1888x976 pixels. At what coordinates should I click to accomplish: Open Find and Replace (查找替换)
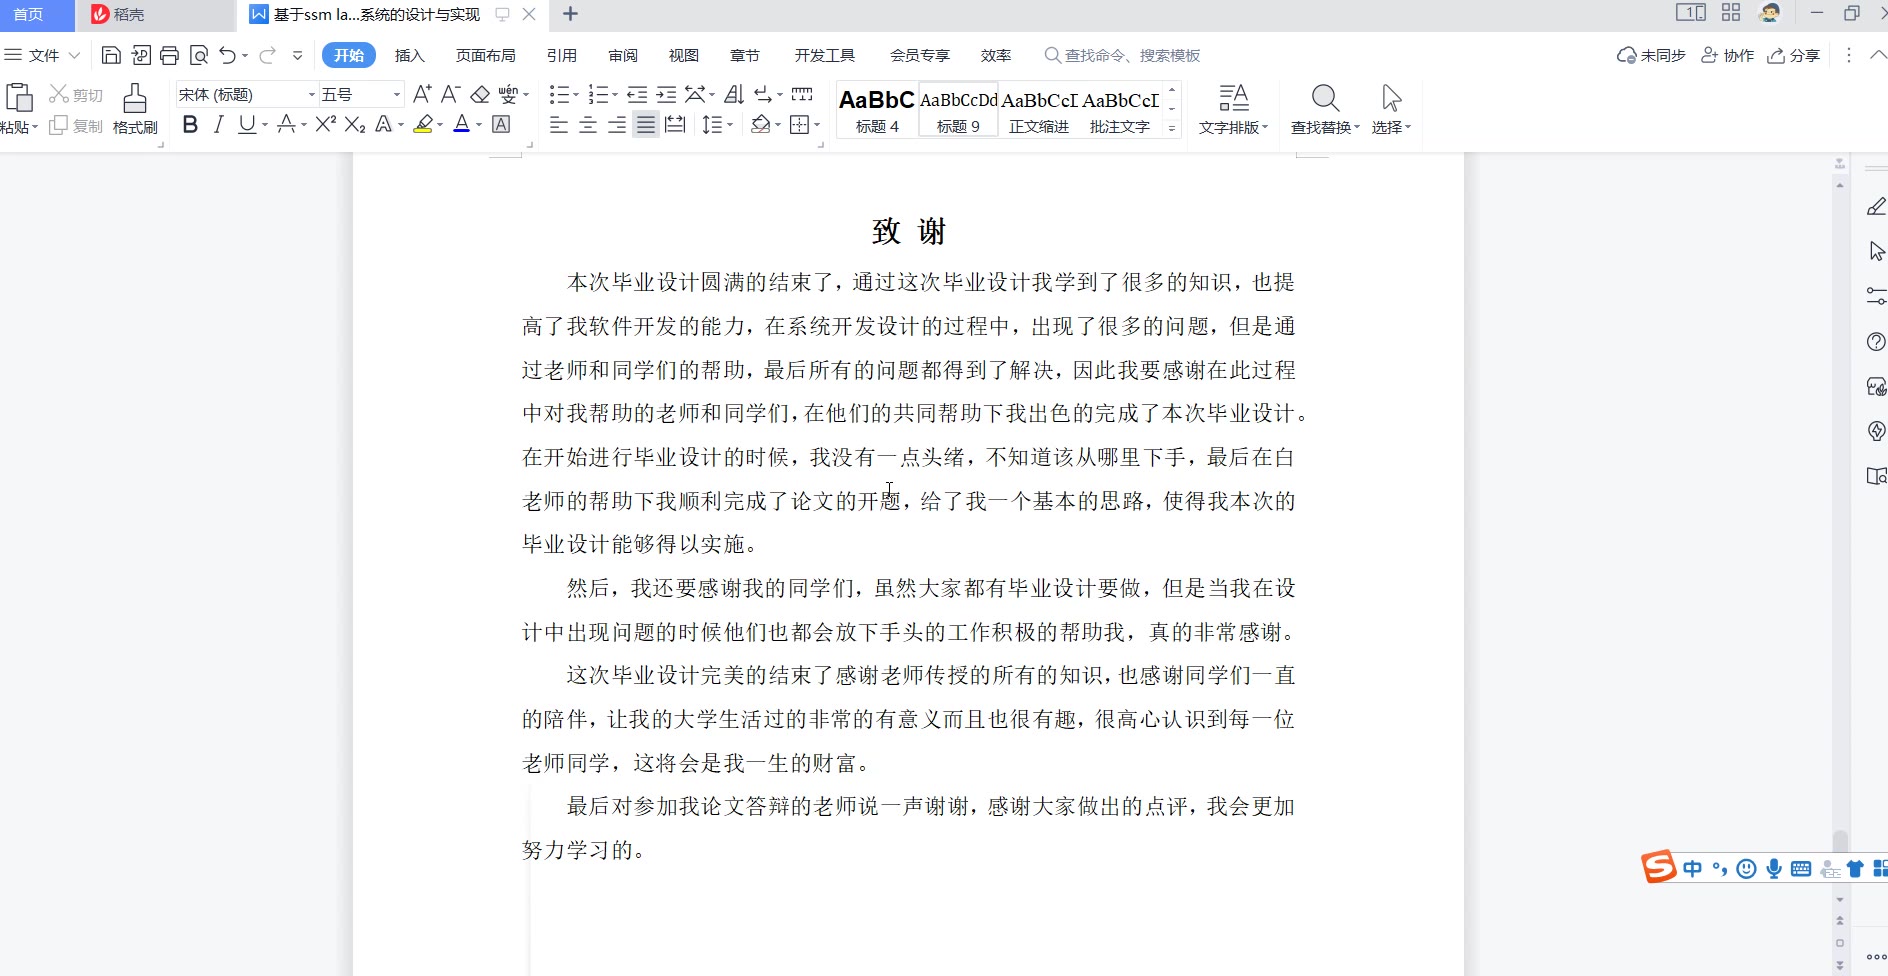[1325, 109]
